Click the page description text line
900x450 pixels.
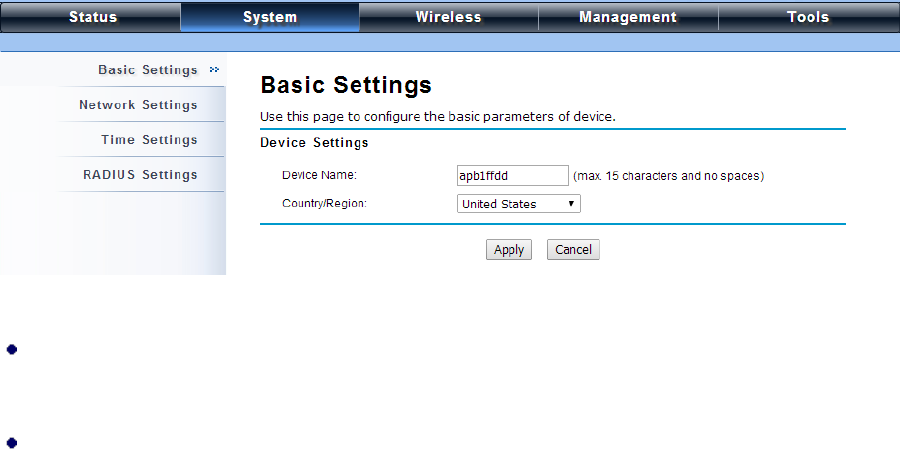pyautogui.click(x=437, y=117)
